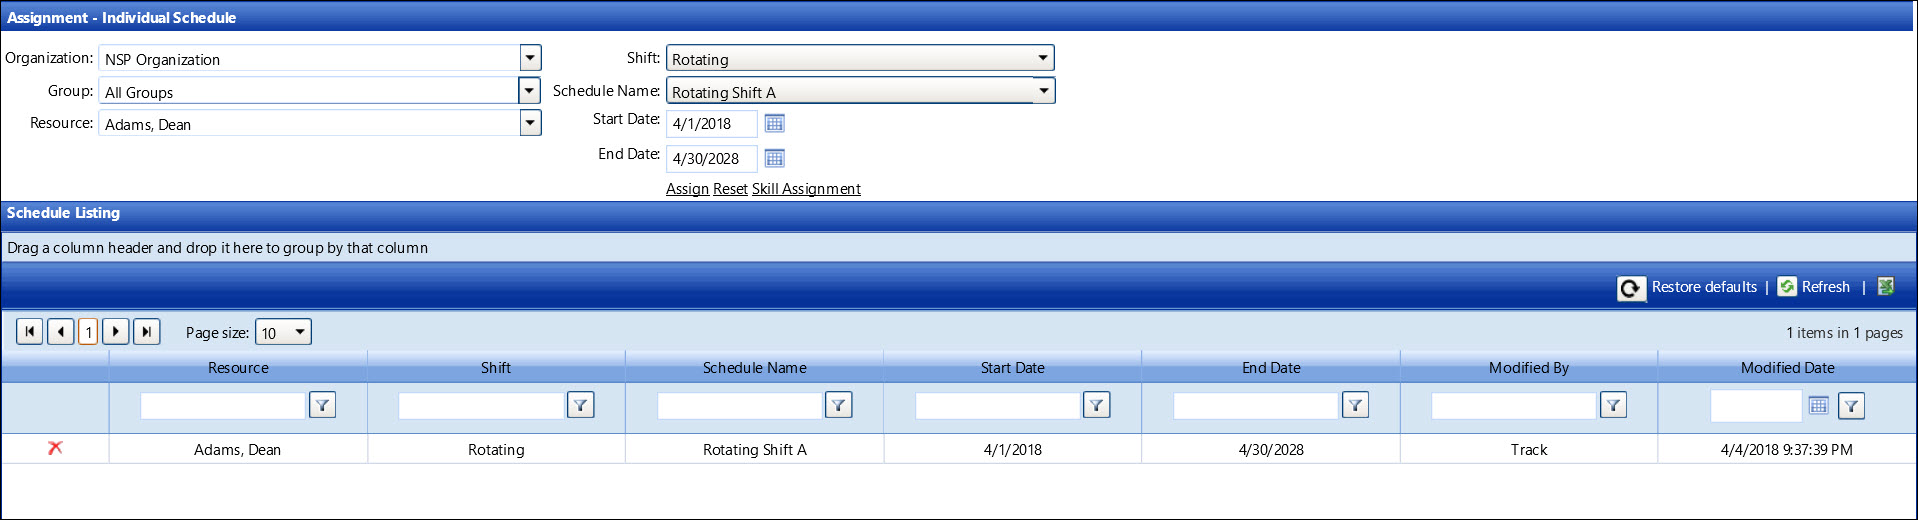Viewport: 1918px width, 520px height.
Task: Click the Shift column filter icon
Action: point(580,405)
